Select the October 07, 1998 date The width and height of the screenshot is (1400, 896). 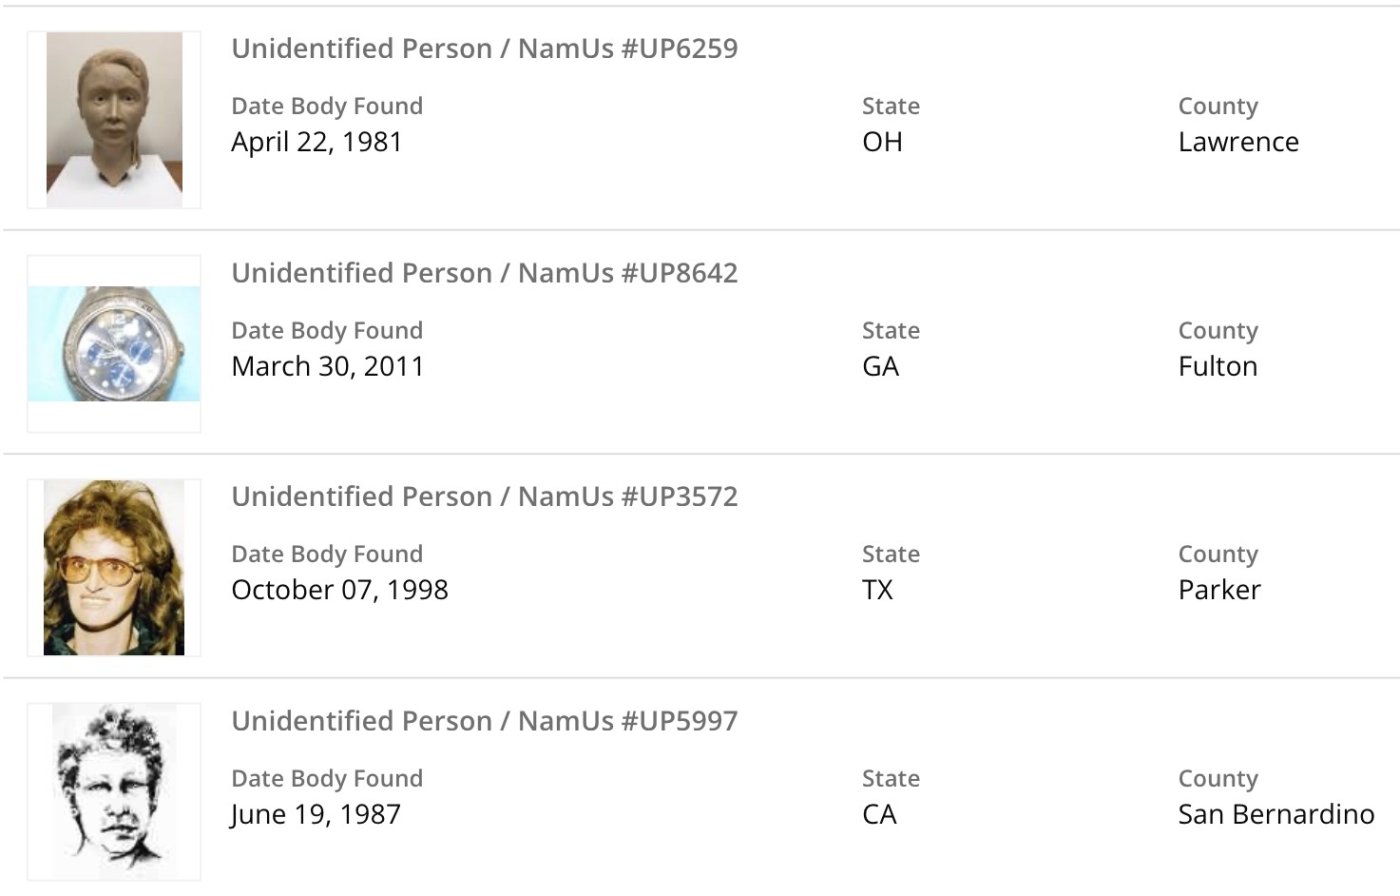339,590
